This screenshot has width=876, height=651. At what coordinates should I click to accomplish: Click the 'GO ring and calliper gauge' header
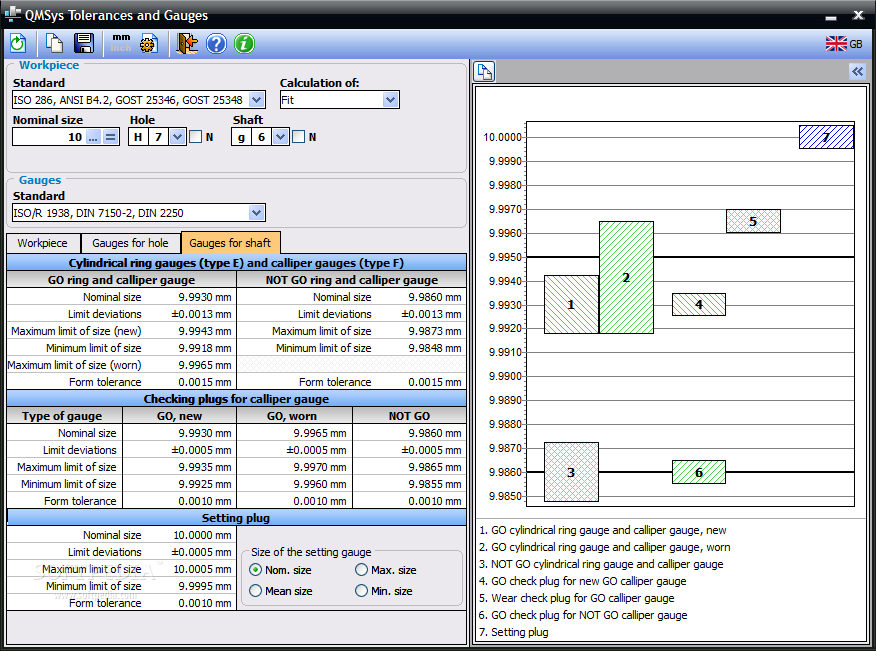(121, 280)
